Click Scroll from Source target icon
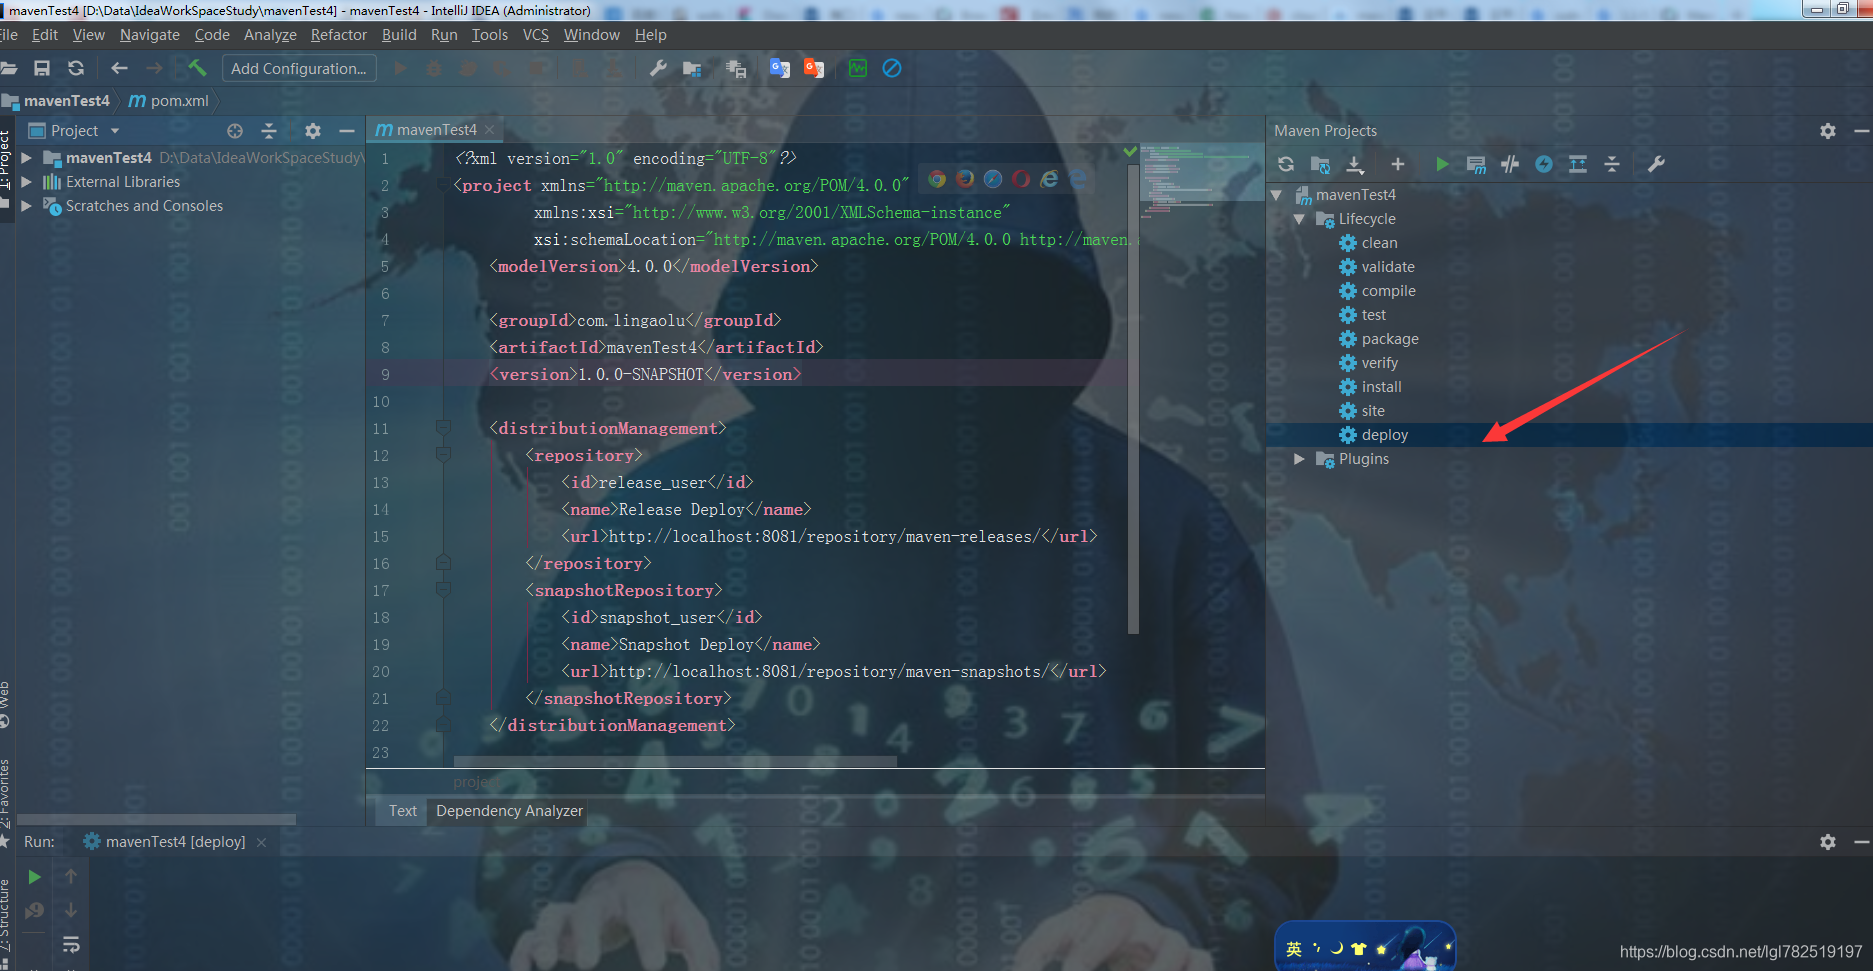1873x971 pixels. pos(235,131)
